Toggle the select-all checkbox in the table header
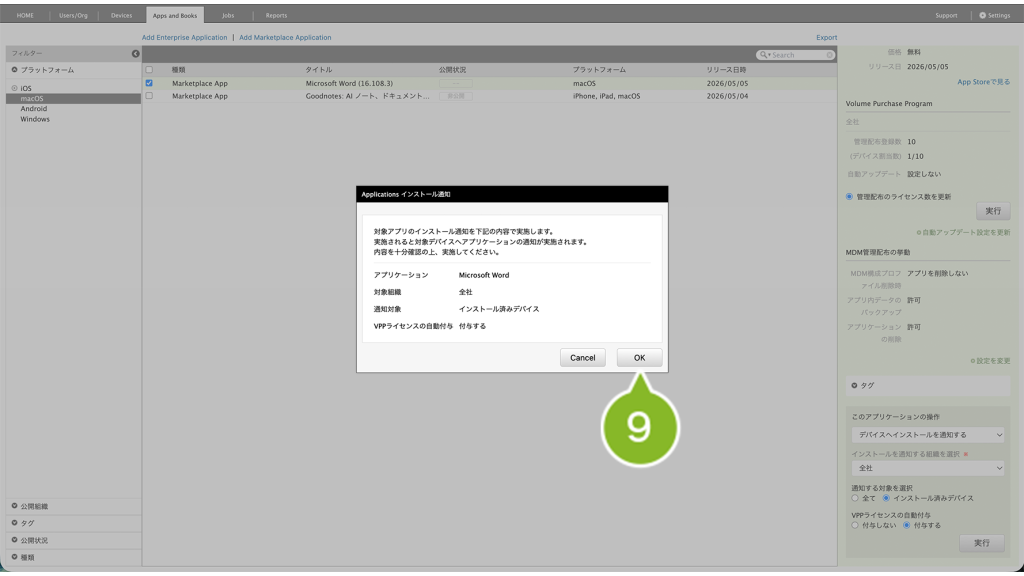 point(149,70)
